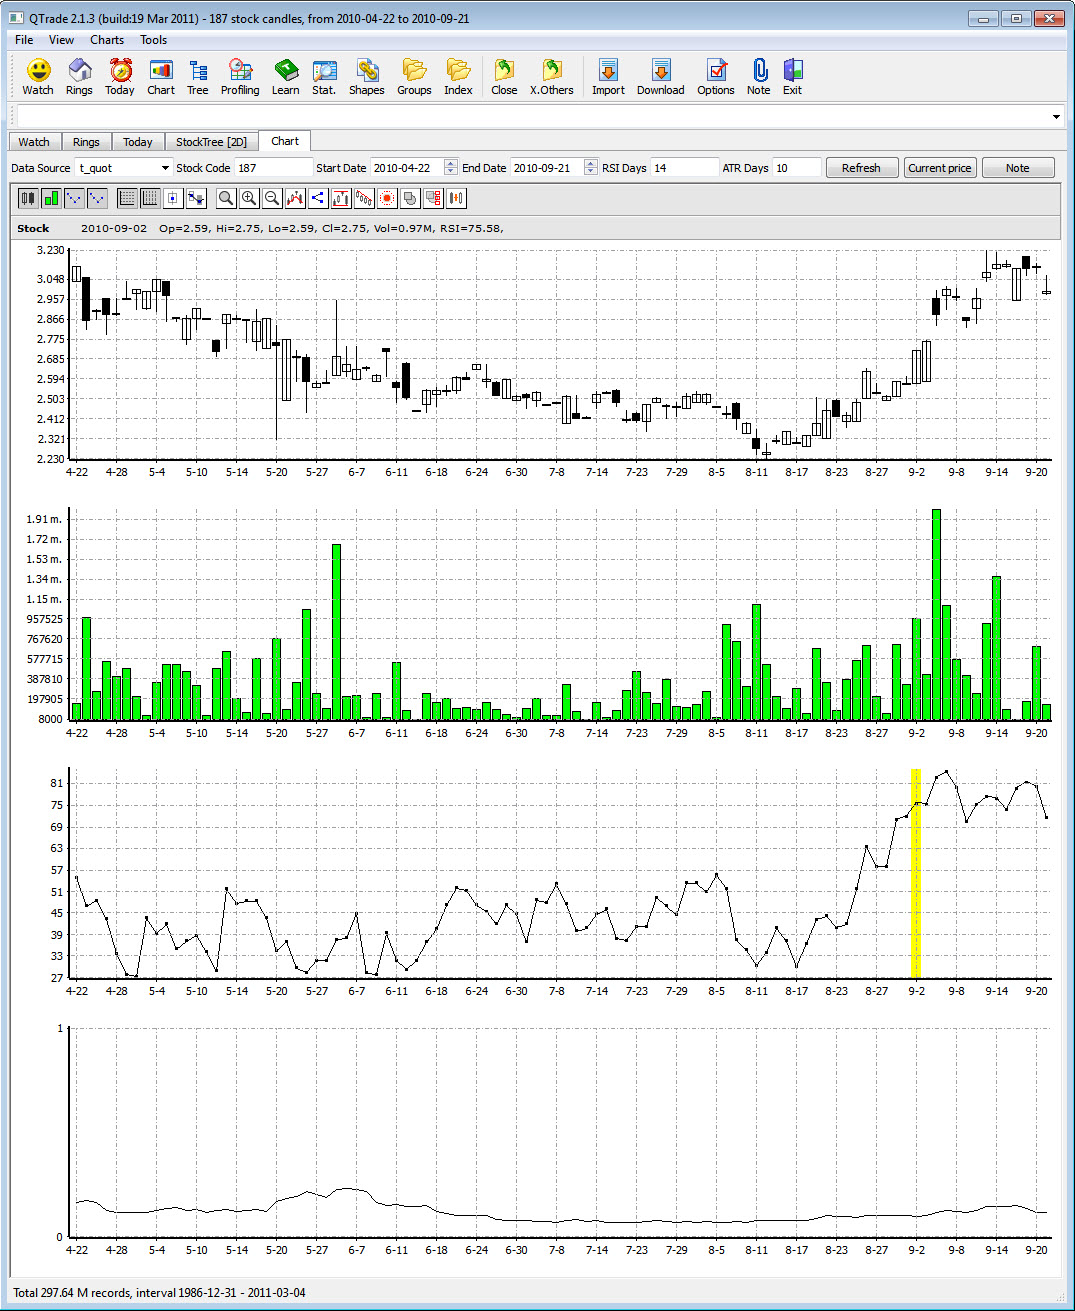Click the Shapes toolbar icon
Image resolution: width=1075 pixels, height=1311 pixels.
coord(366,77)
